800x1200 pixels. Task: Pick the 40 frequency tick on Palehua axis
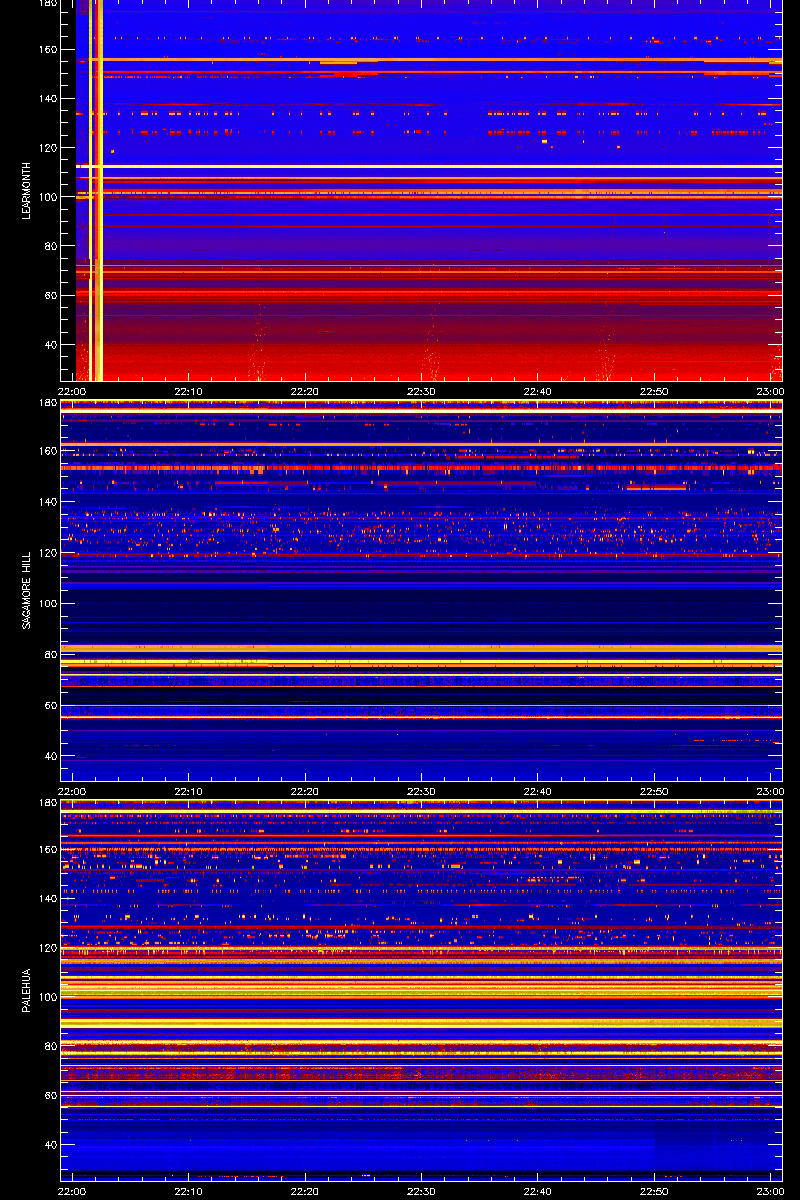tap(50, 1144)
